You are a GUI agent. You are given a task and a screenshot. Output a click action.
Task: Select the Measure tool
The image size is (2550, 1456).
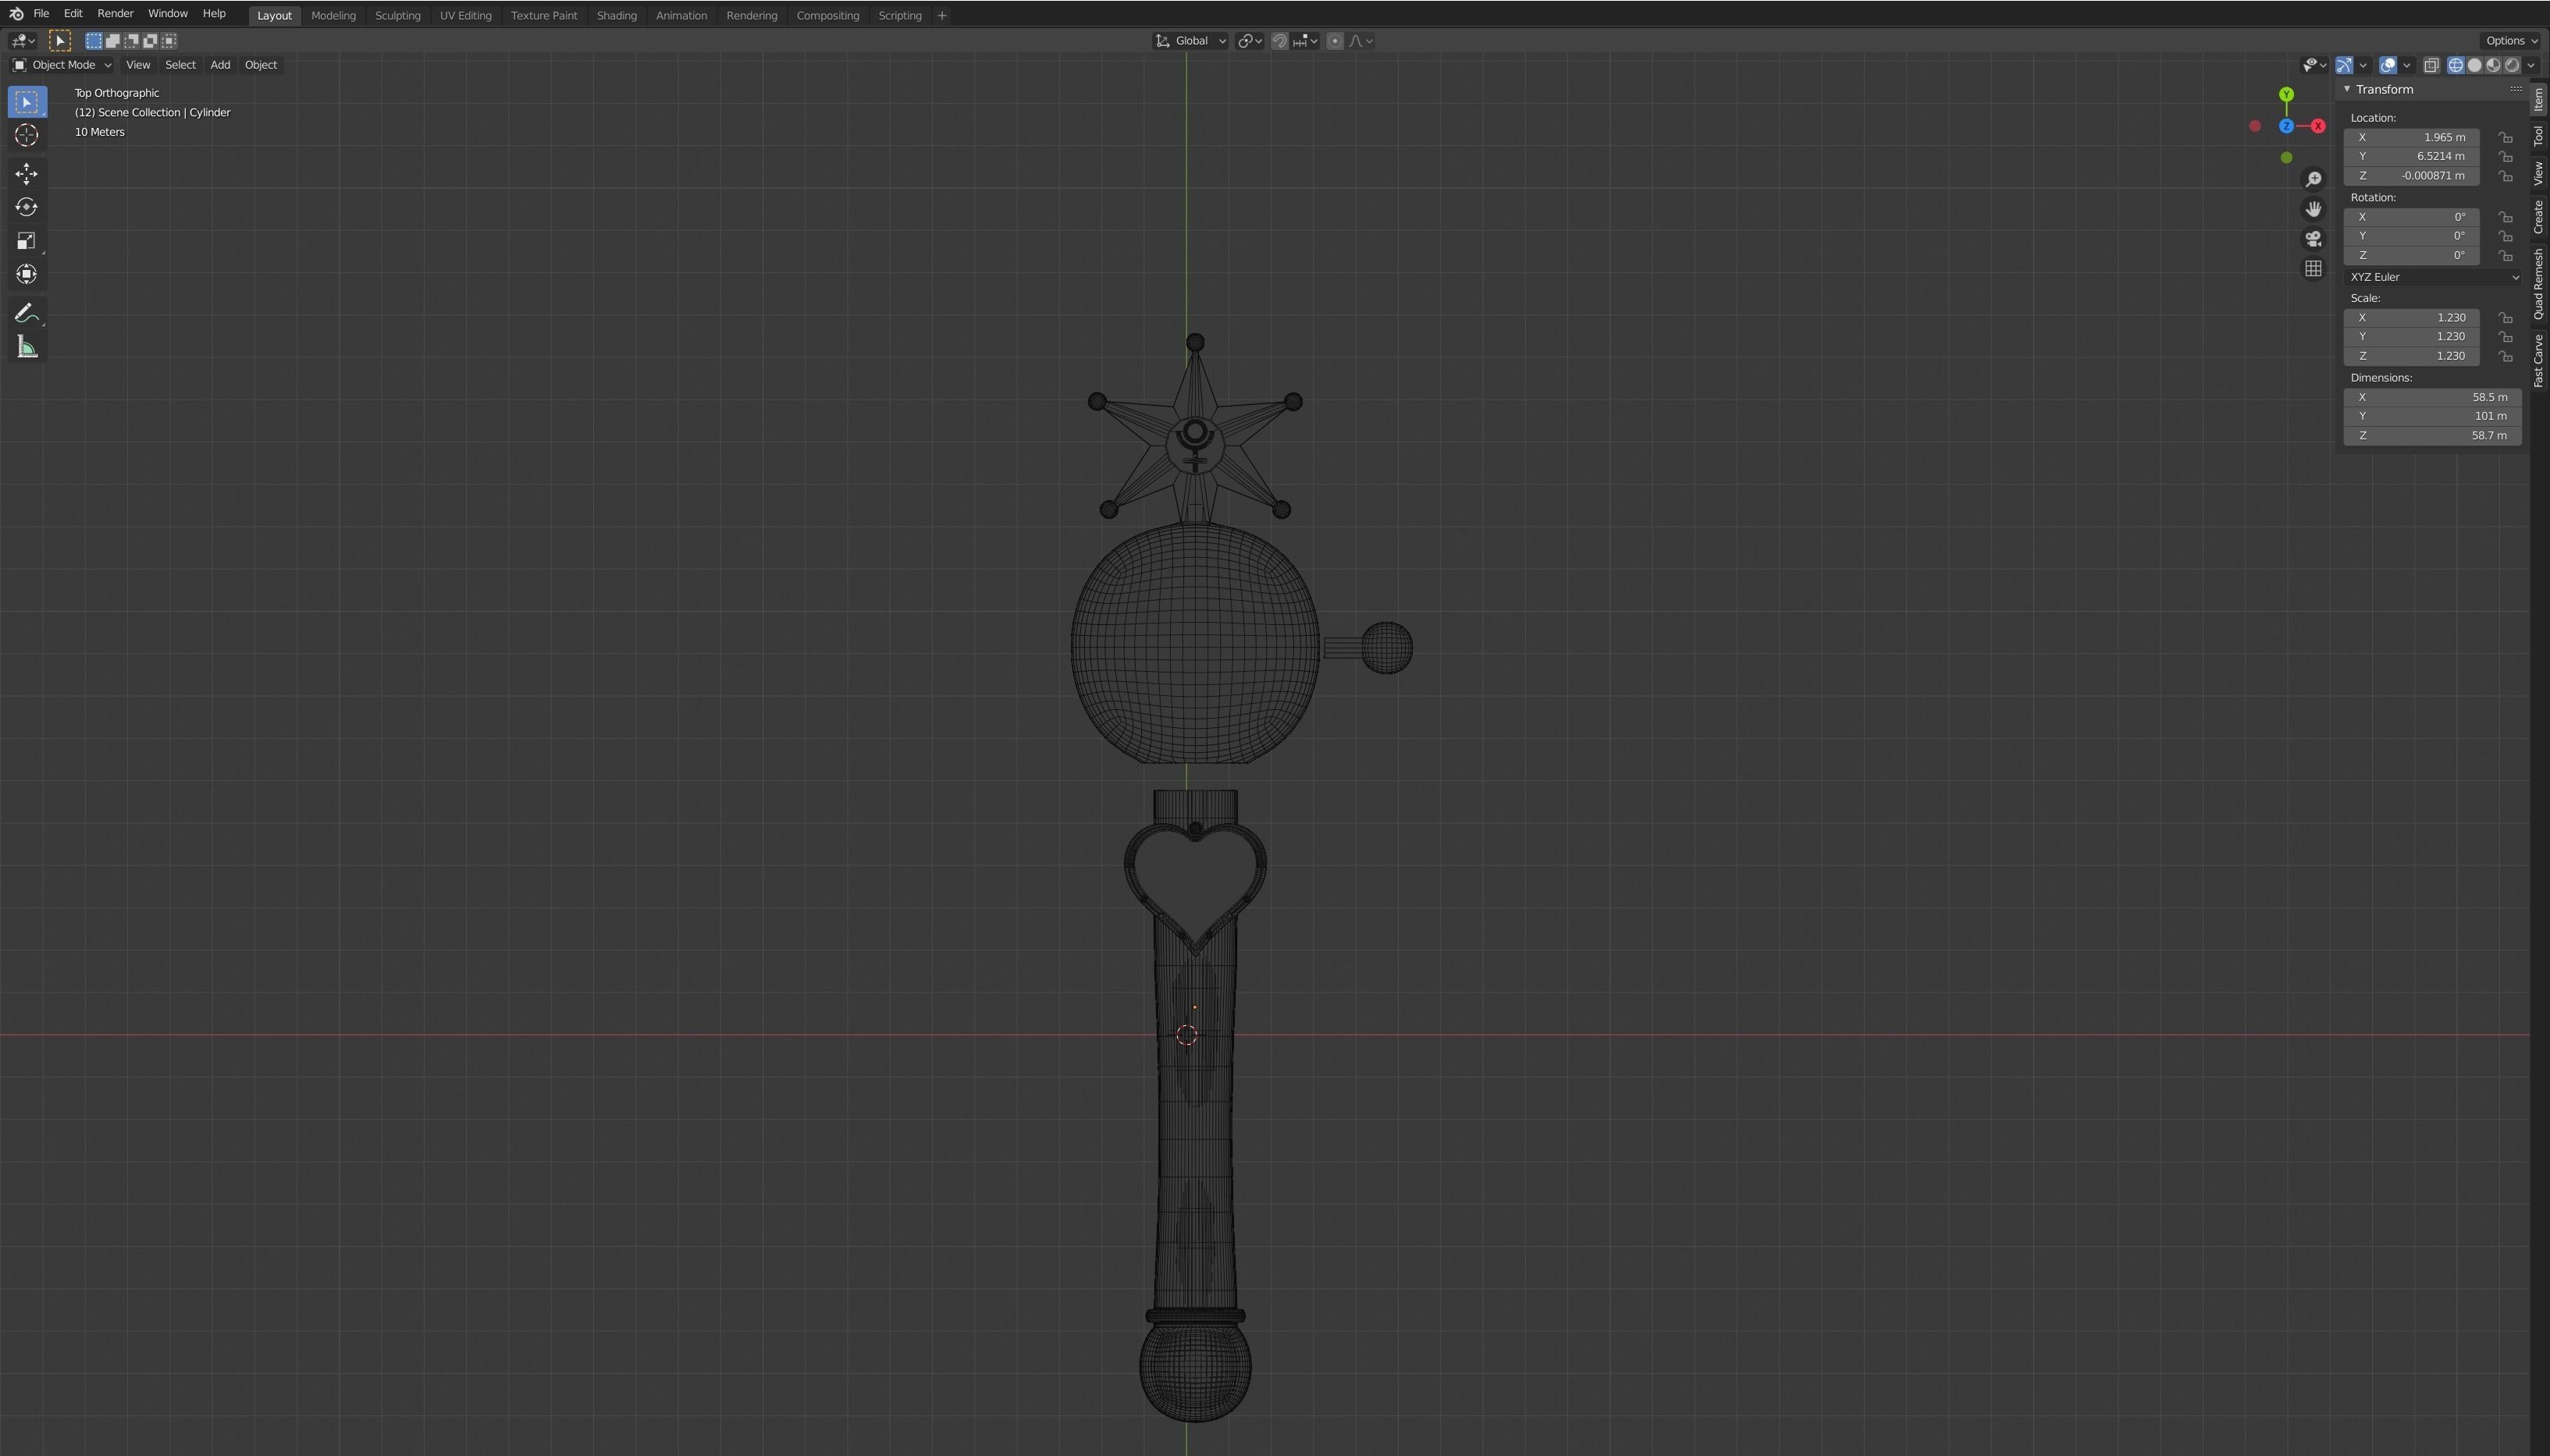pos(27,347)
